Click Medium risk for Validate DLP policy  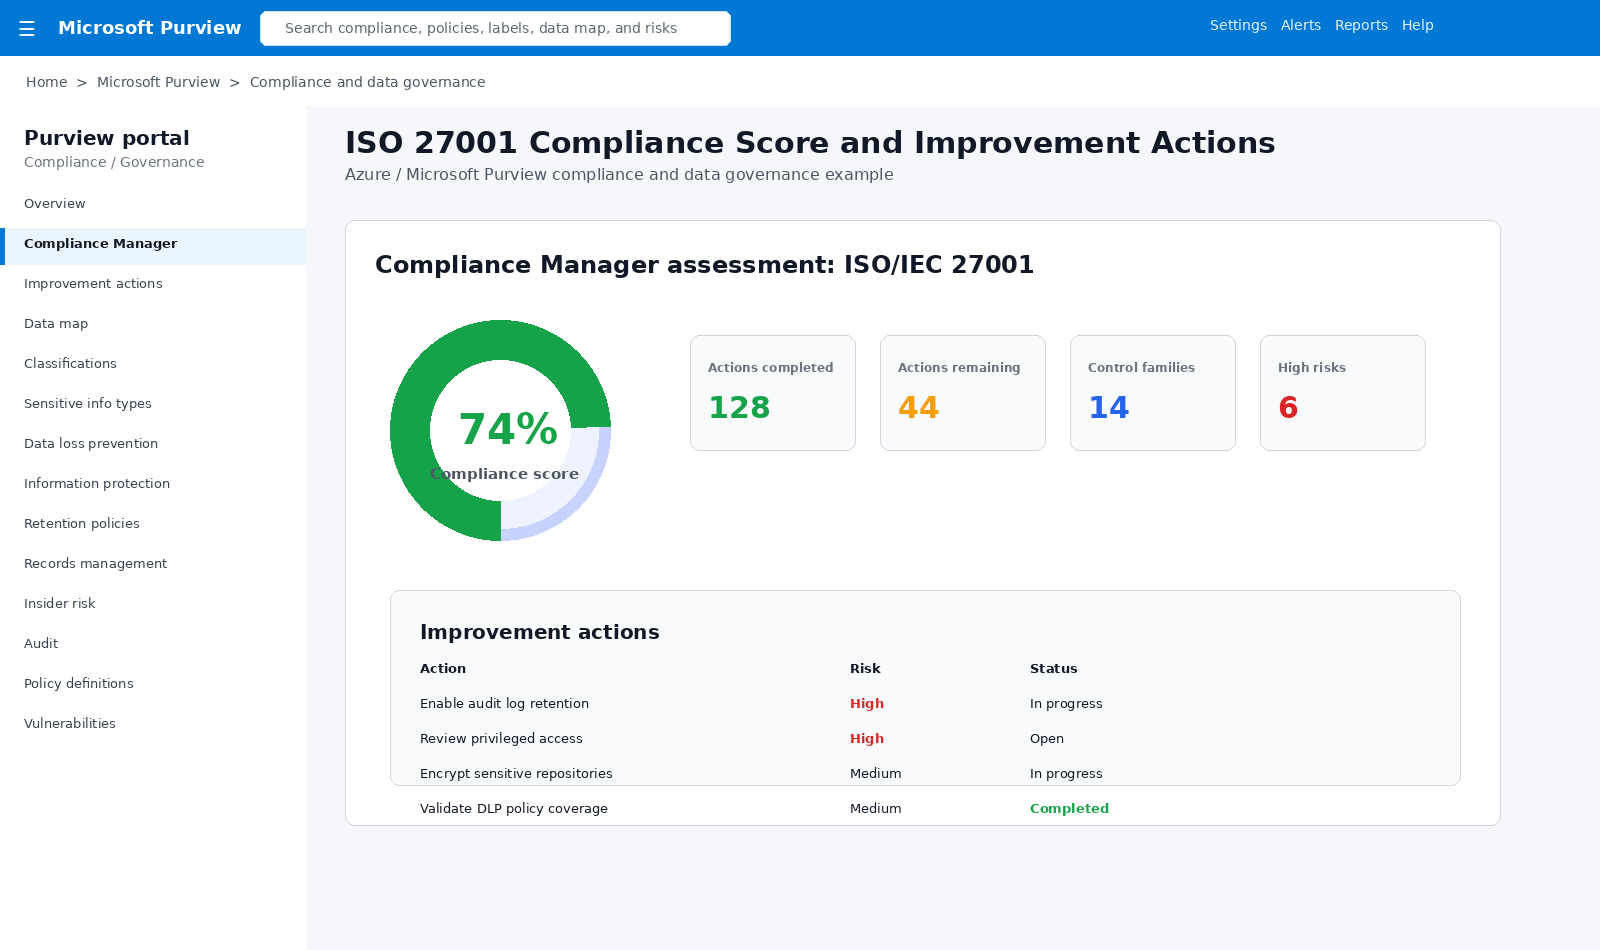click(x=876, y=809)
